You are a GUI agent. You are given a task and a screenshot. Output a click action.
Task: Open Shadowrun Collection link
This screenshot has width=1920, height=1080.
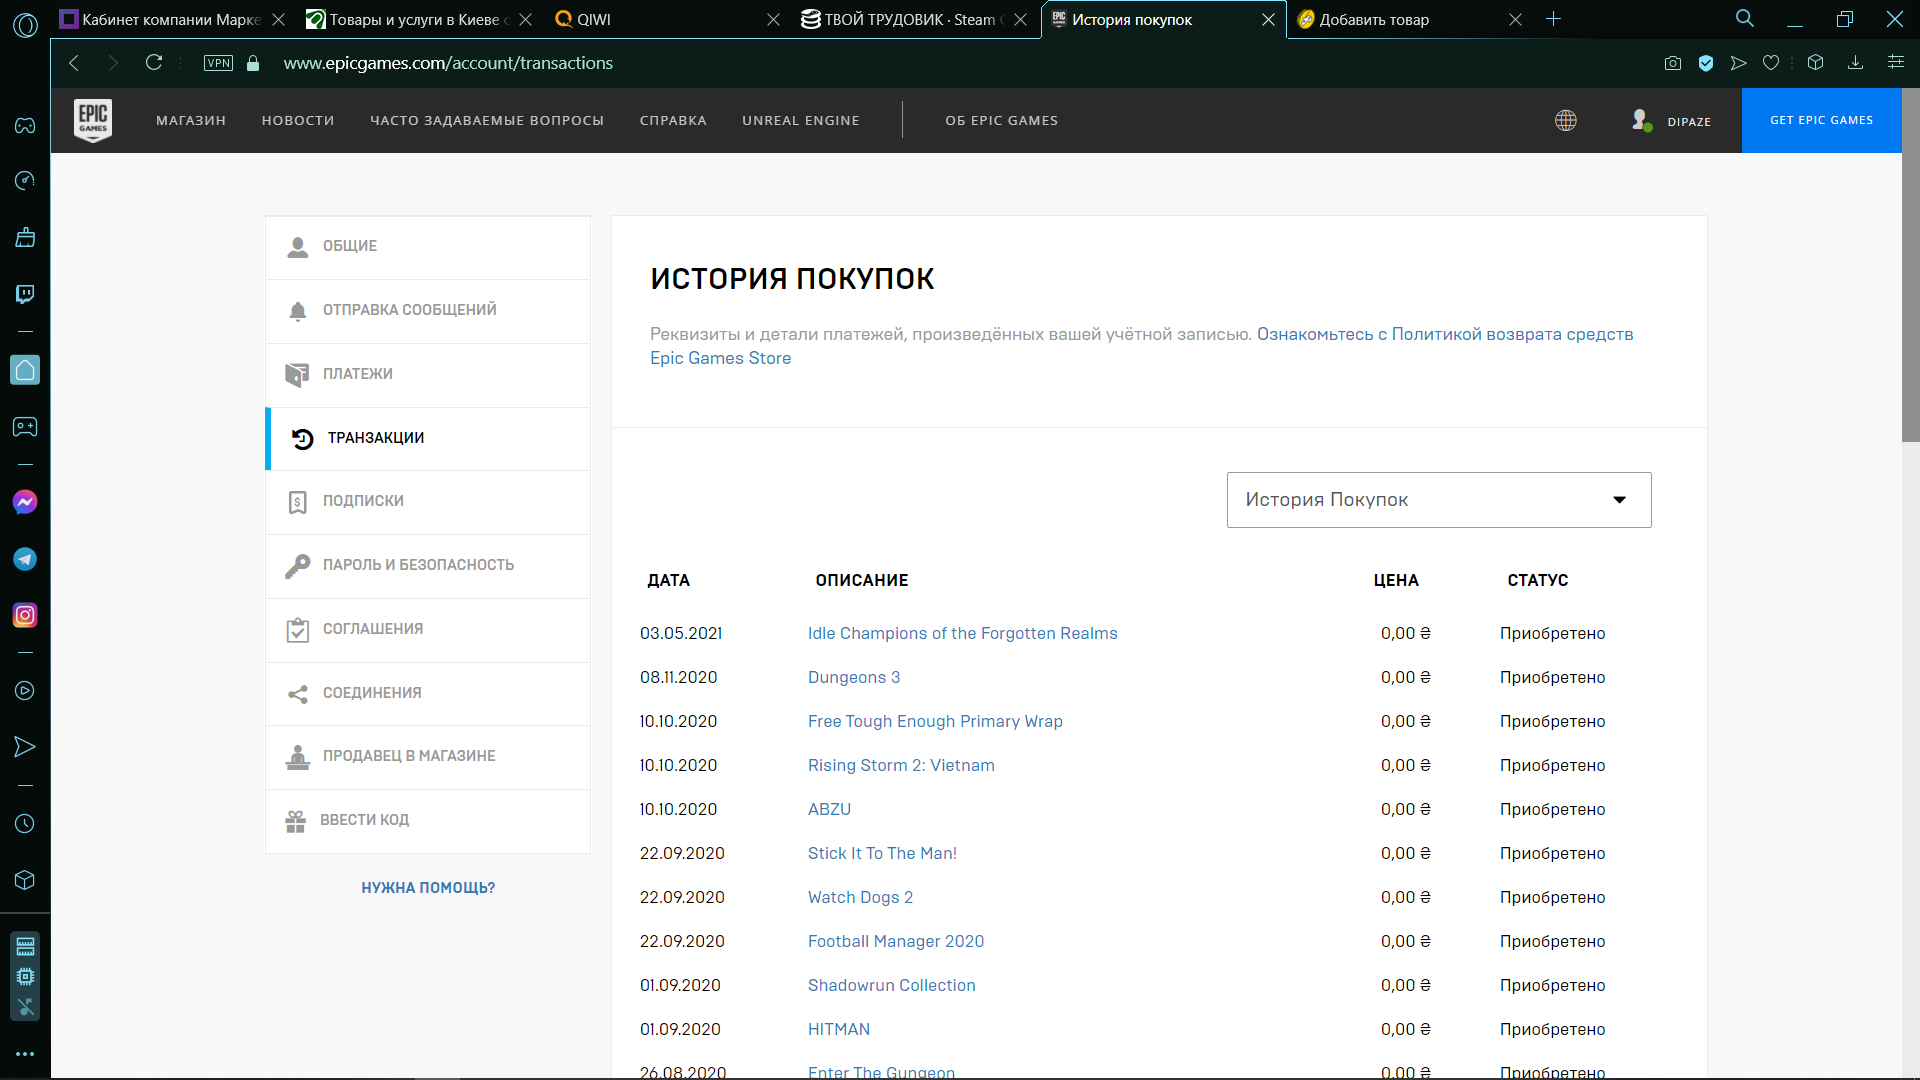[x=891, y=985]
